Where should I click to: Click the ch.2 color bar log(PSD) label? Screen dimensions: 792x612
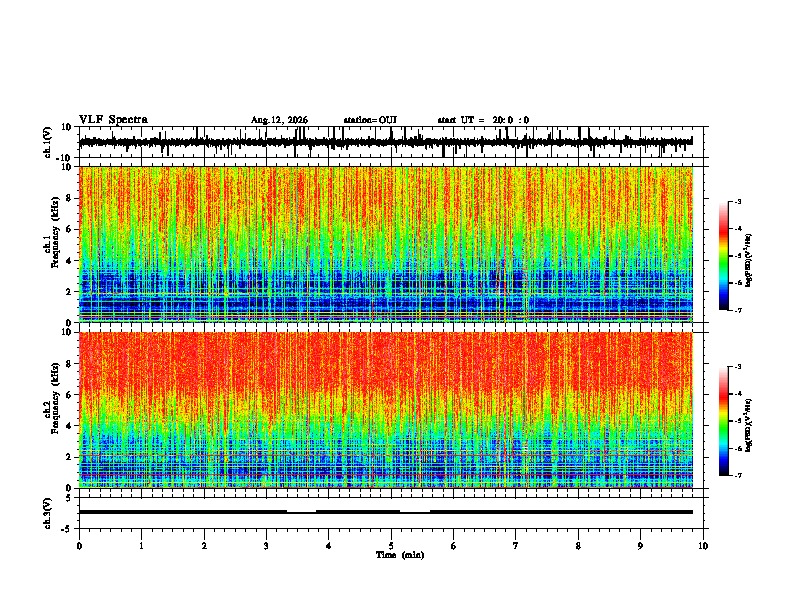[749, 425]
